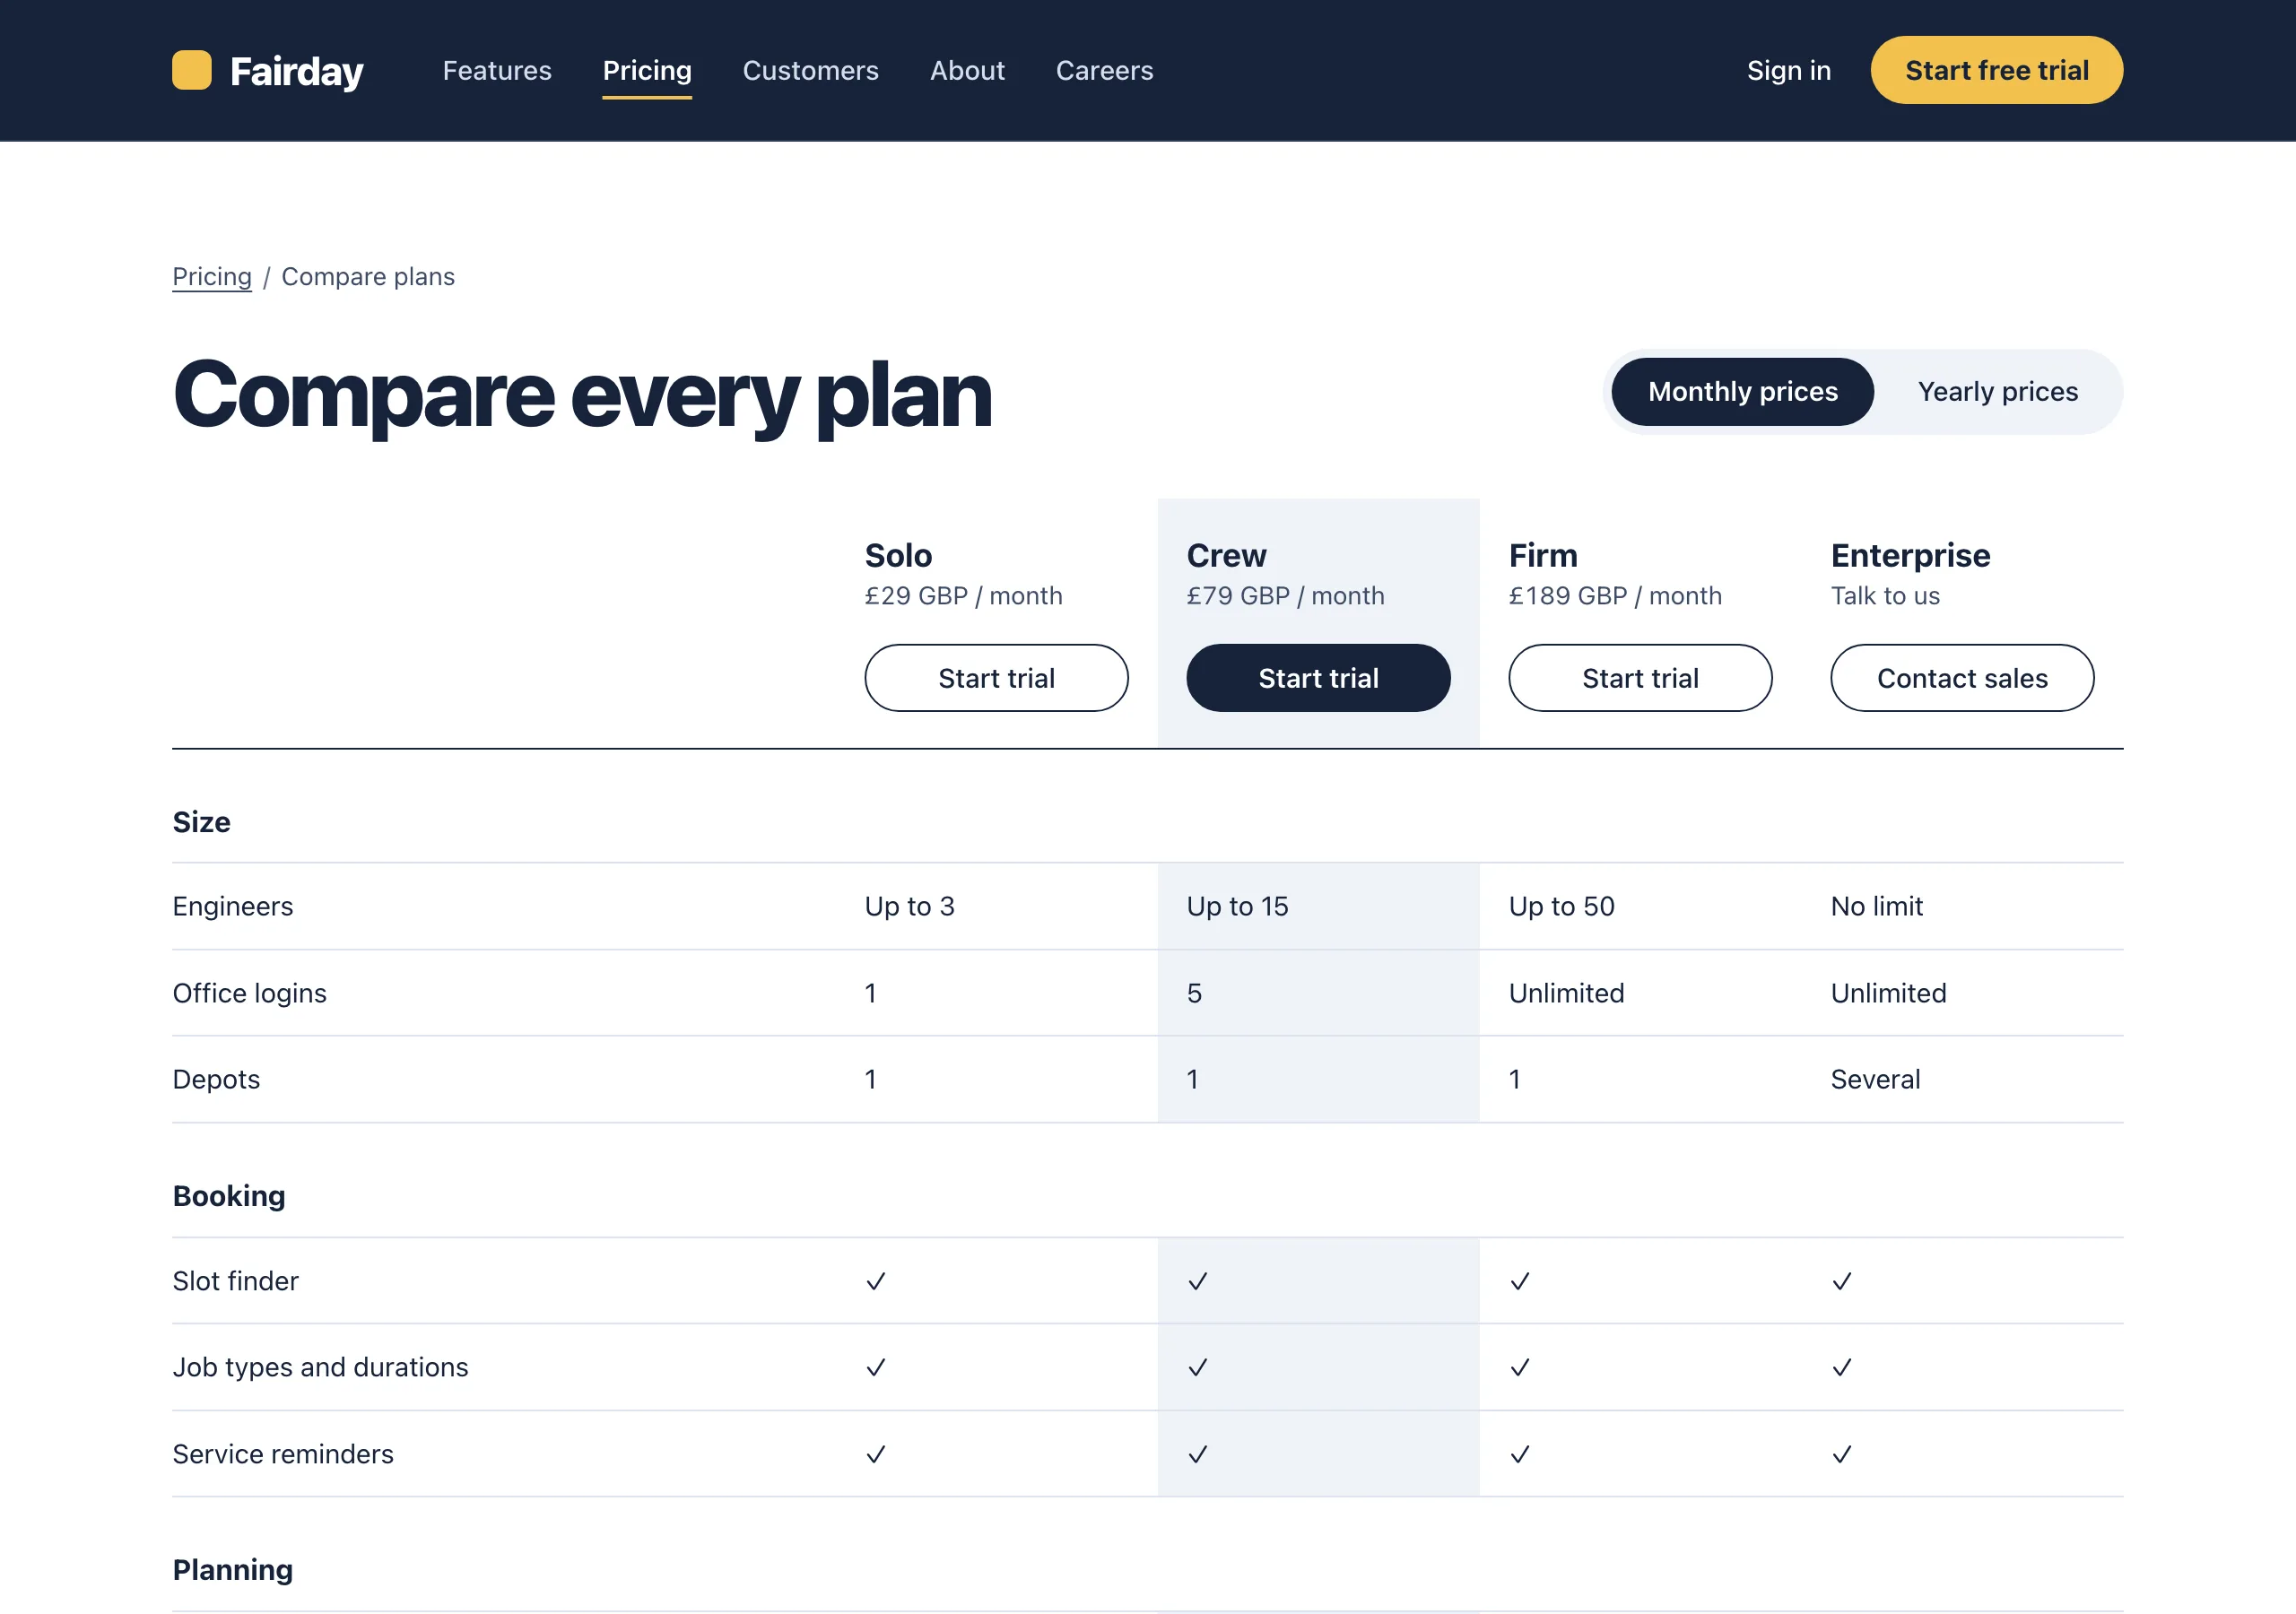
Task: Click the 'Up to 50' cell
Action: [1561, 906]
